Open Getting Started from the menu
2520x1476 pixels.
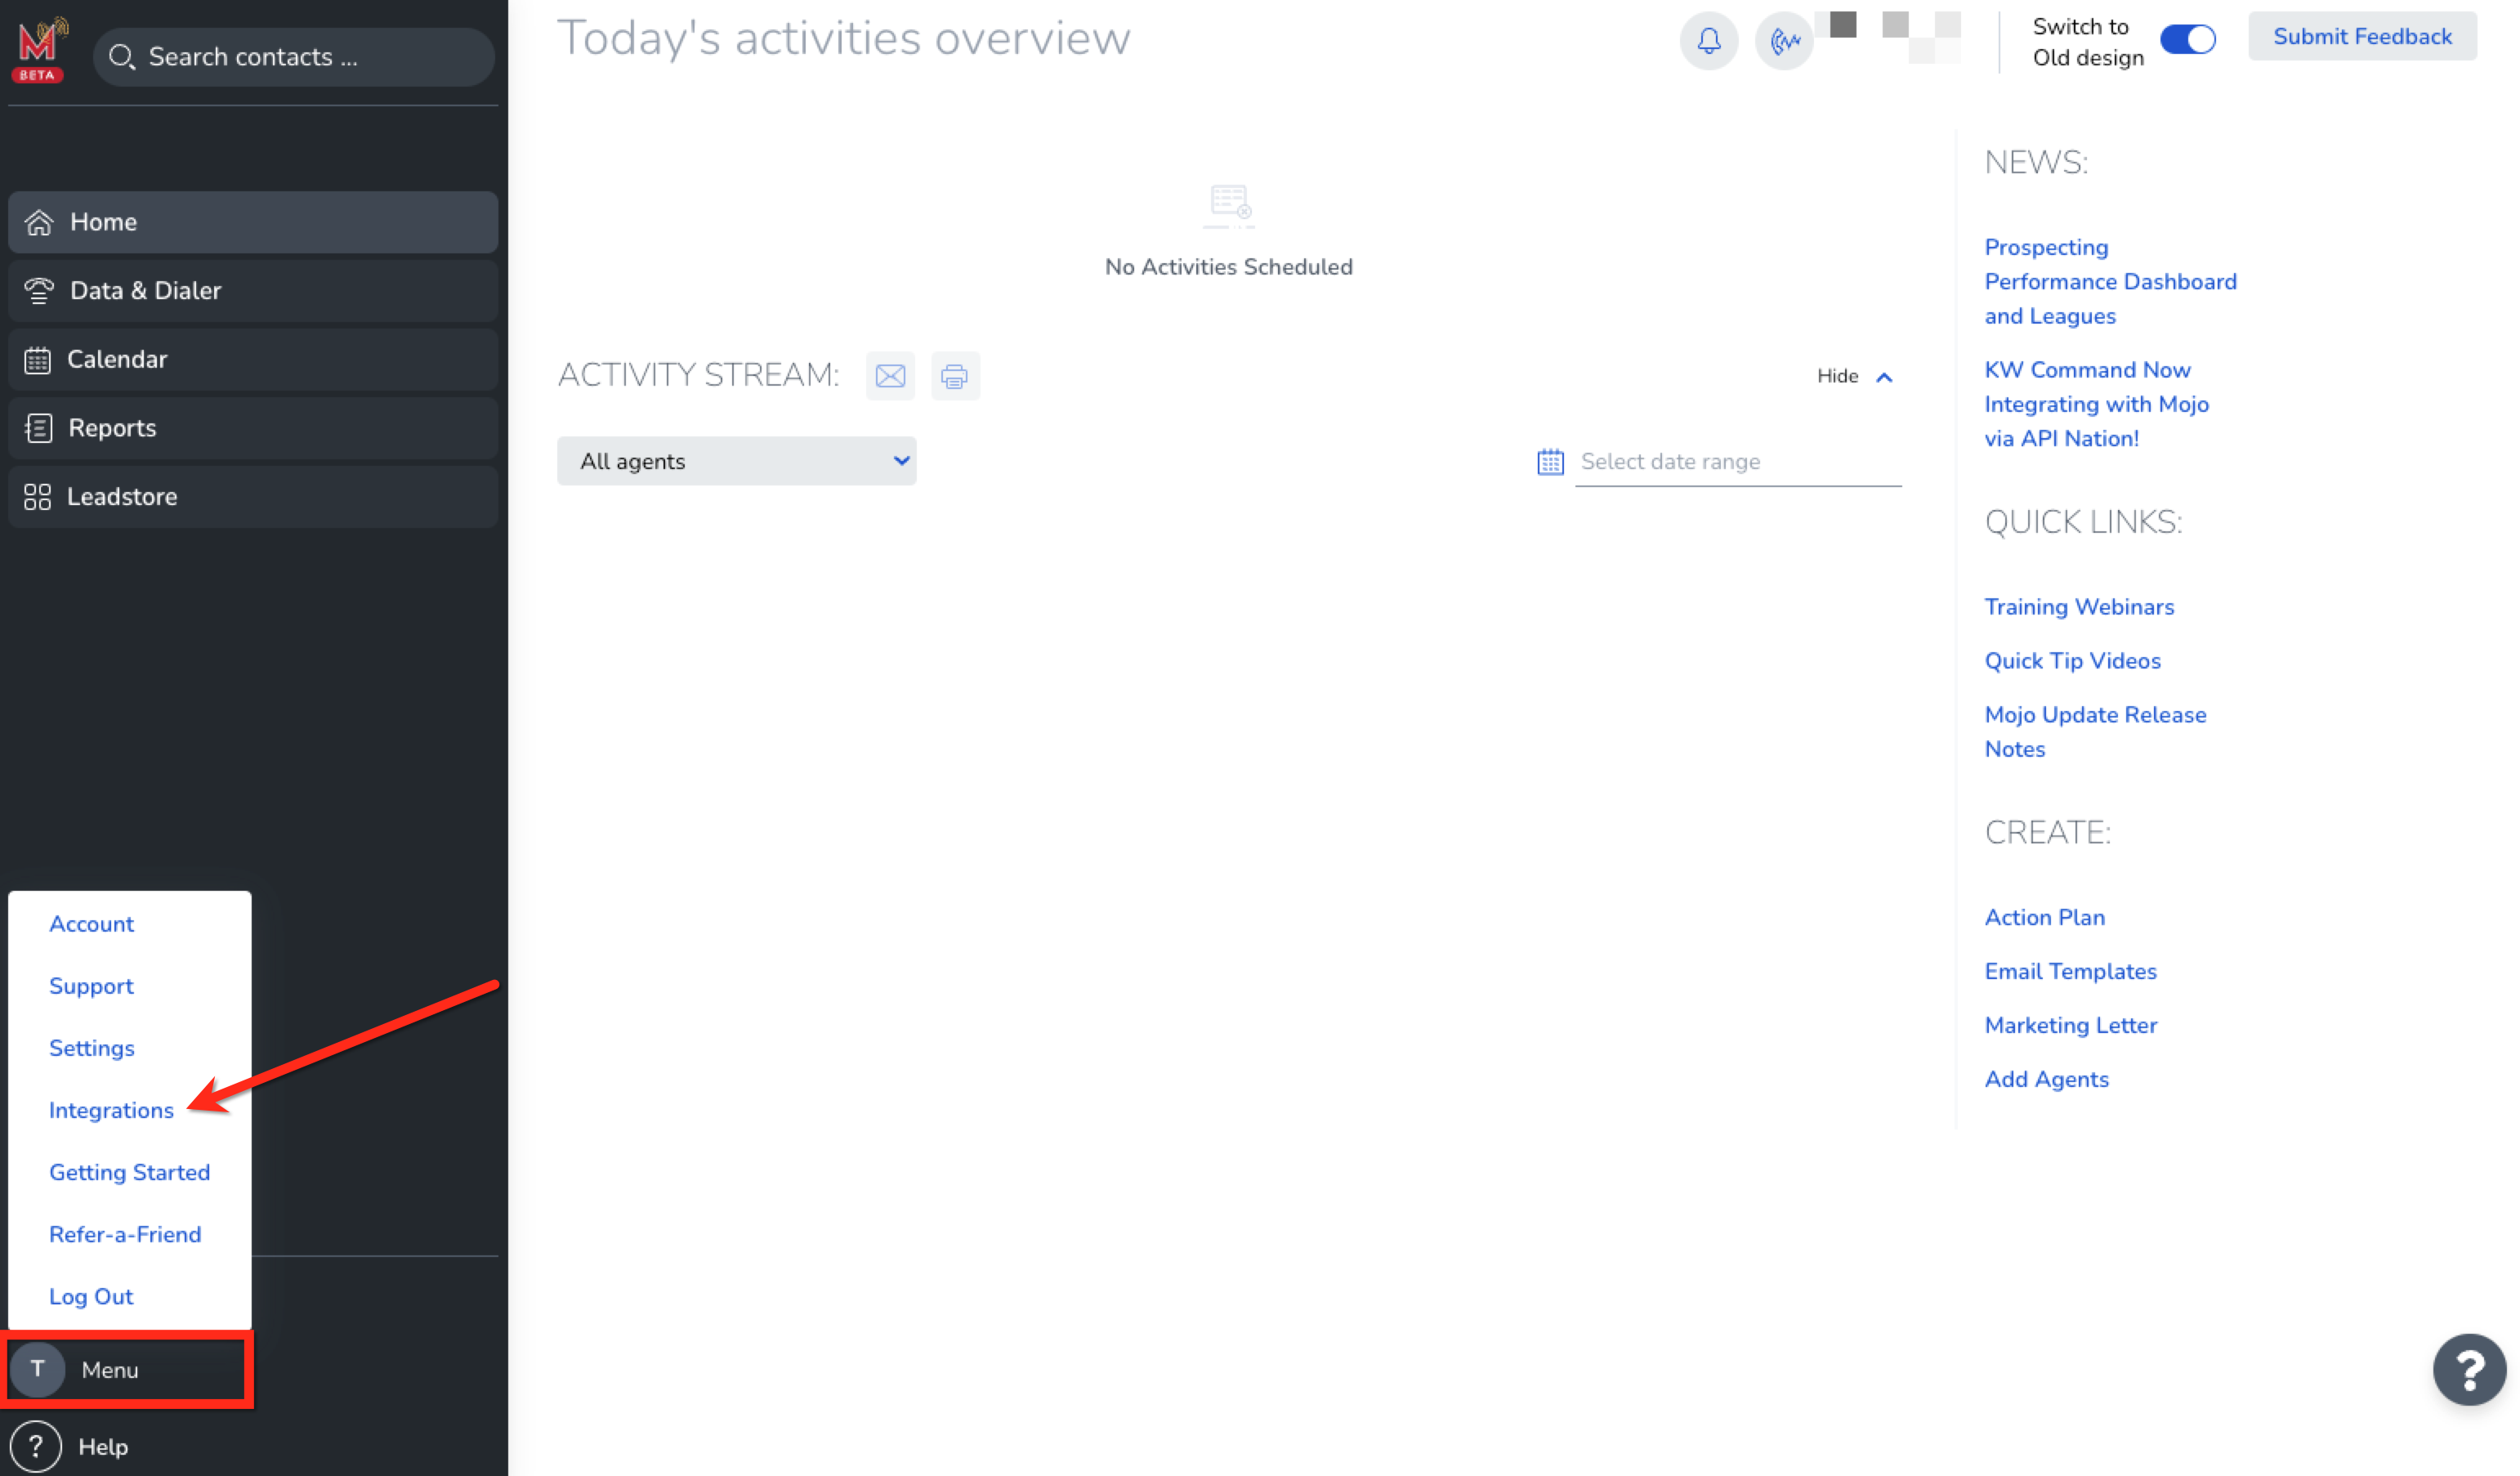129,1172
